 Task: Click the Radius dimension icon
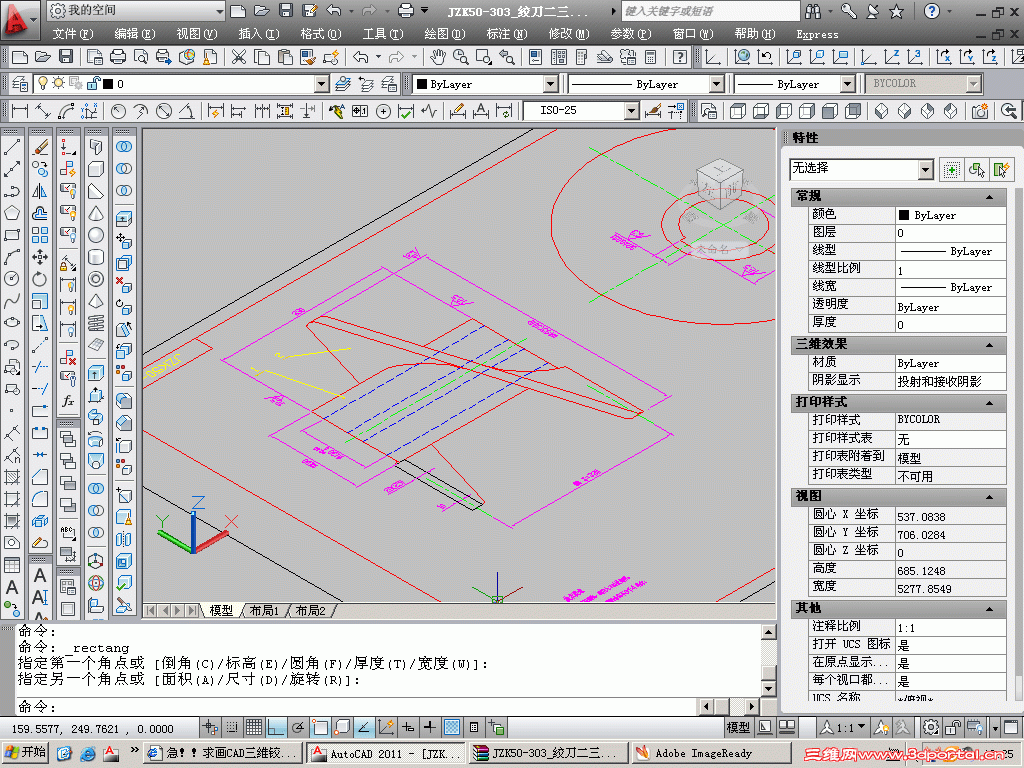pyautogui.click(x=118, y=111)
